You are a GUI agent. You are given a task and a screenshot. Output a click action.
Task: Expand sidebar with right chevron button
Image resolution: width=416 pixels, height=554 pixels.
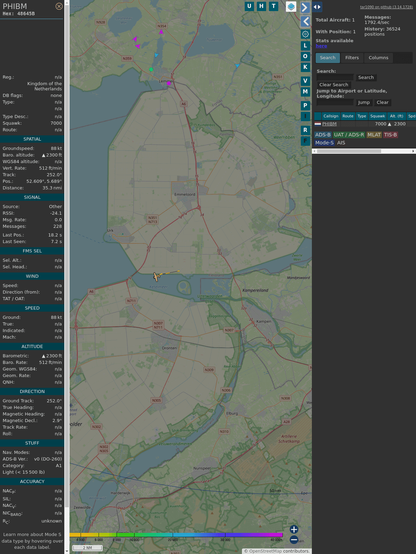pos(305,7)
